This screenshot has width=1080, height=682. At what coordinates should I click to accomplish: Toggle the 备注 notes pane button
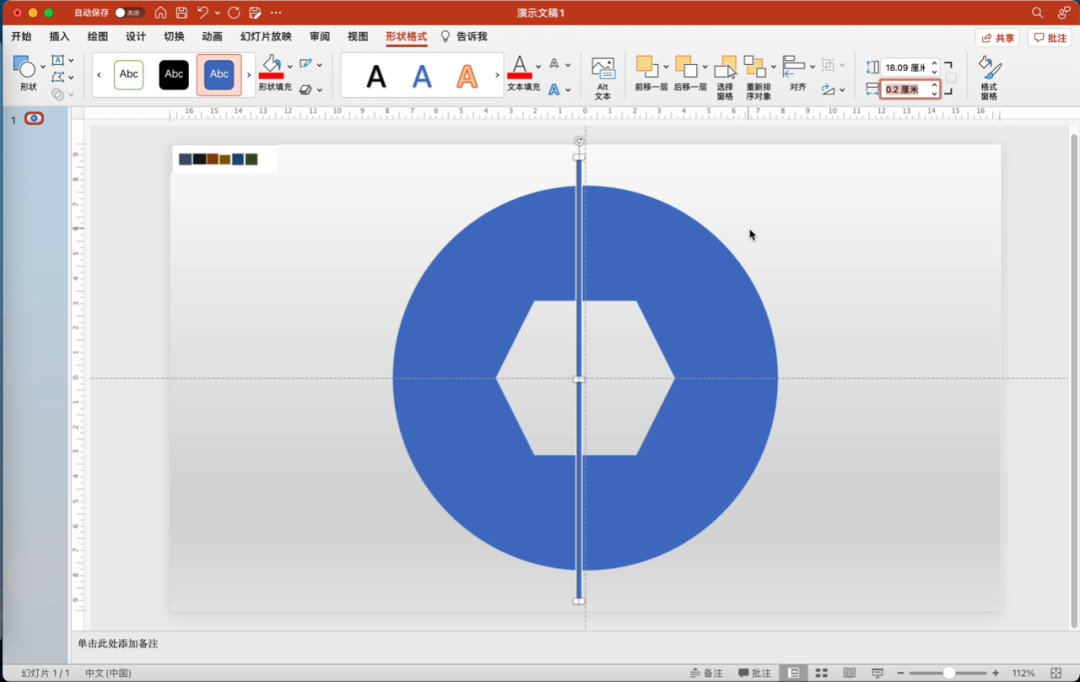pos(706,673)
